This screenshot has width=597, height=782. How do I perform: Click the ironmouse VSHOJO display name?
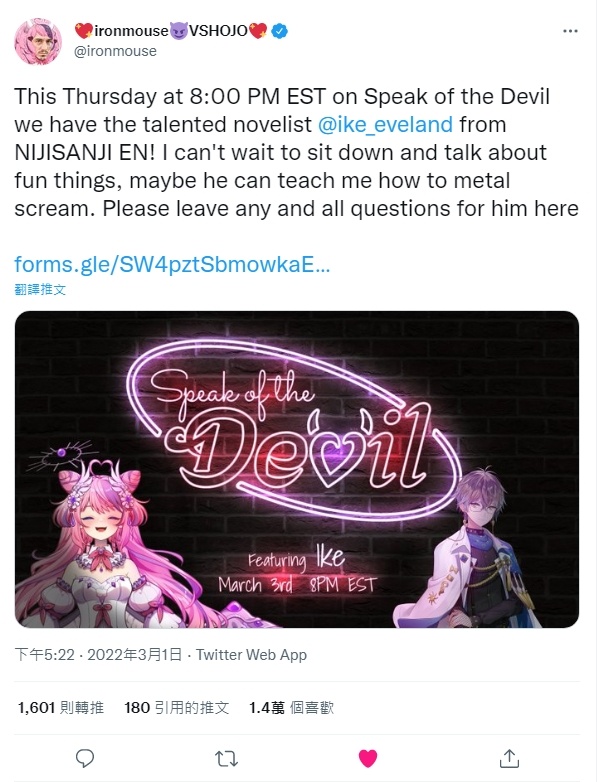click(171, 31)
